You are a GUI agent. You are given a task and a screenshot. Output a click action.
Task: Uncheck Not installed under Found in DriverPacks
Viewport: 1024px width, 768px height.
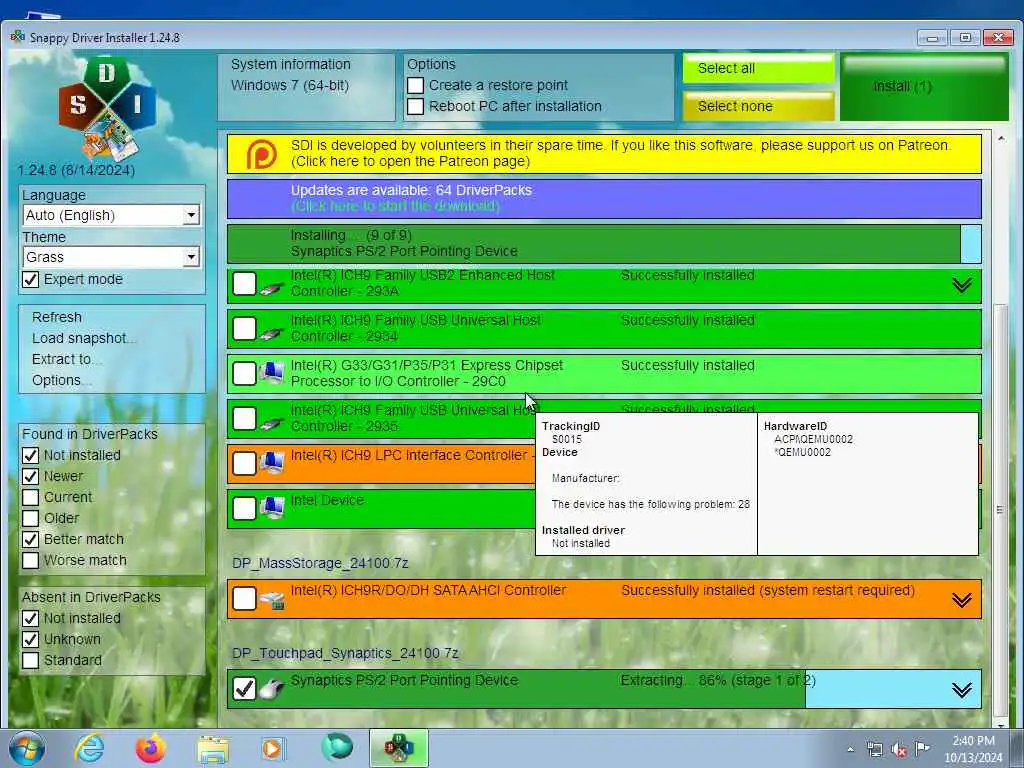[31, 455]
